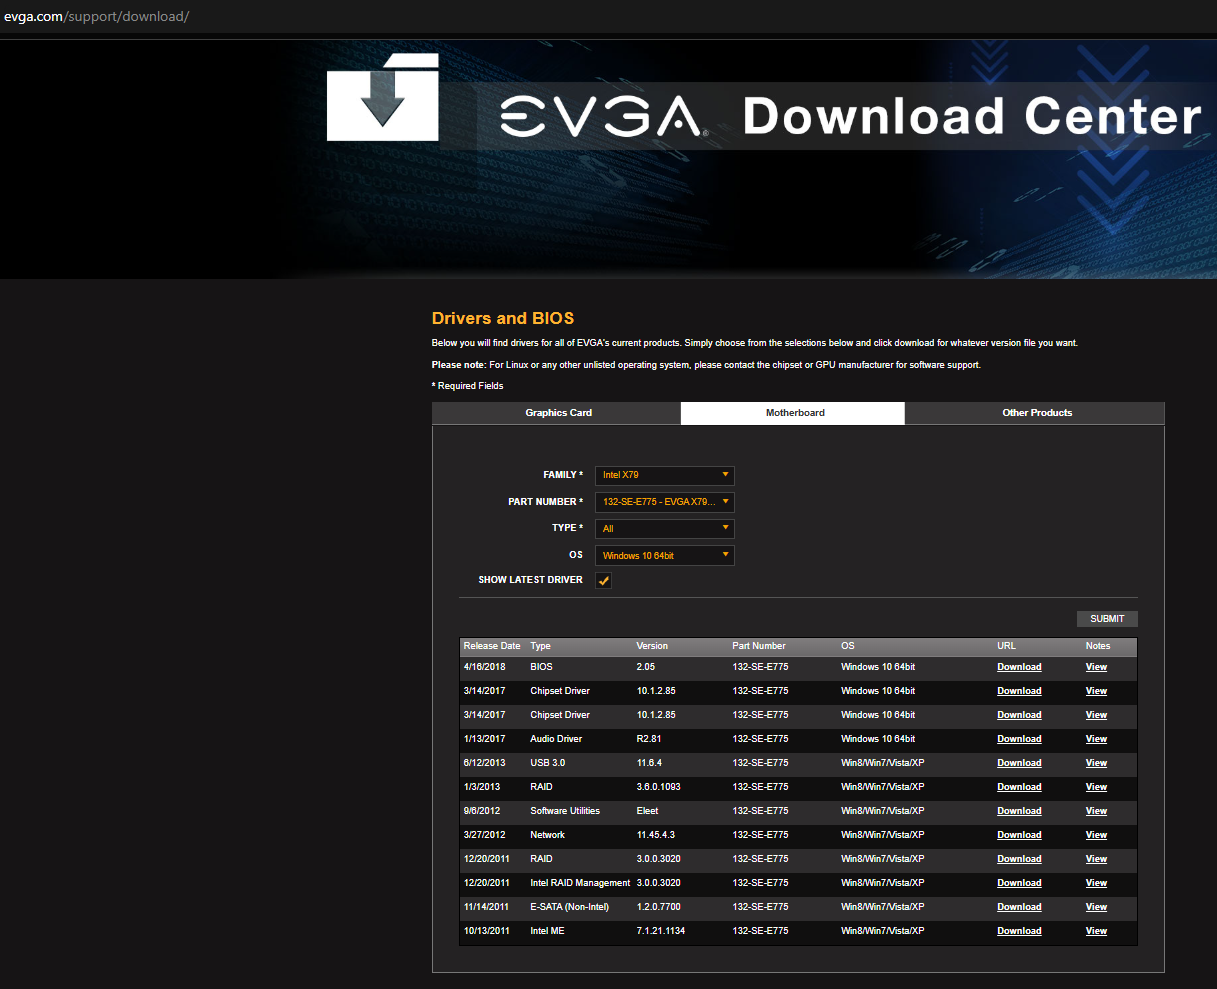The width and height of the screenshot is (1217, 989).
Task: Download the Audio Driver R2.81
Action: tap(1019, 739)
